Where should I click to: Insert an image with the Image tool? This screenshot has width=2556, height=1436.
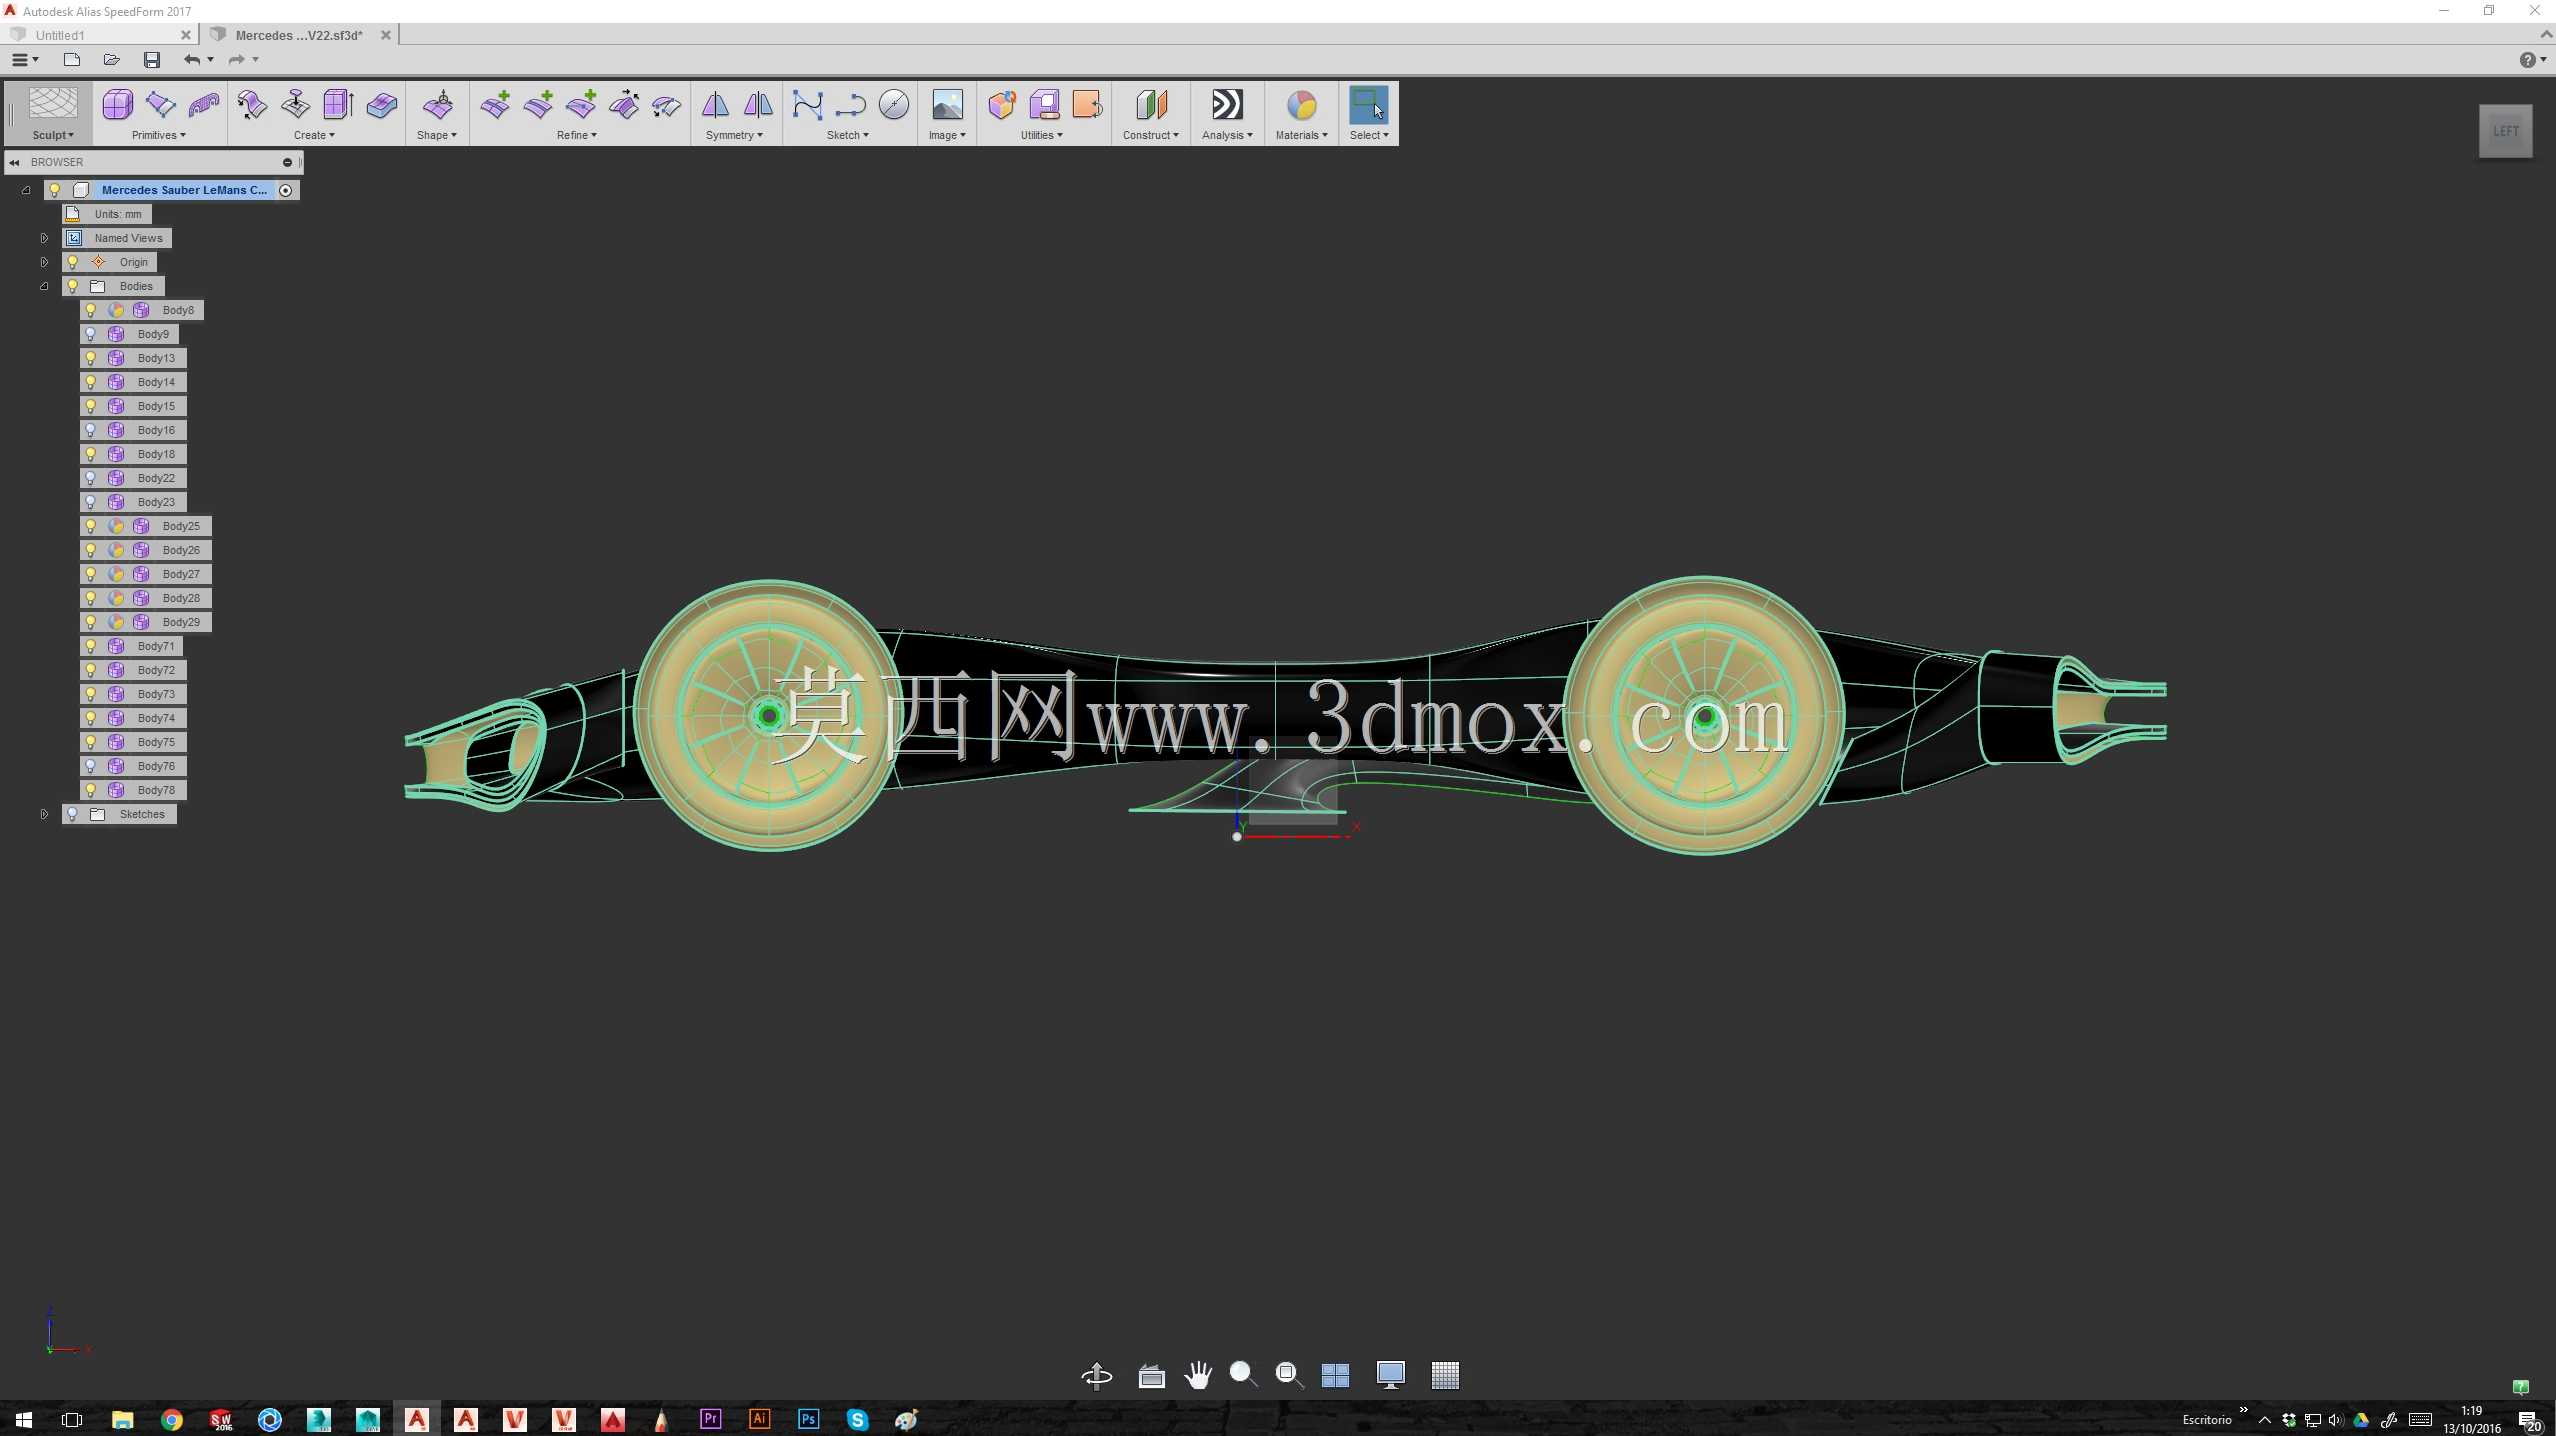coord(947,105)
